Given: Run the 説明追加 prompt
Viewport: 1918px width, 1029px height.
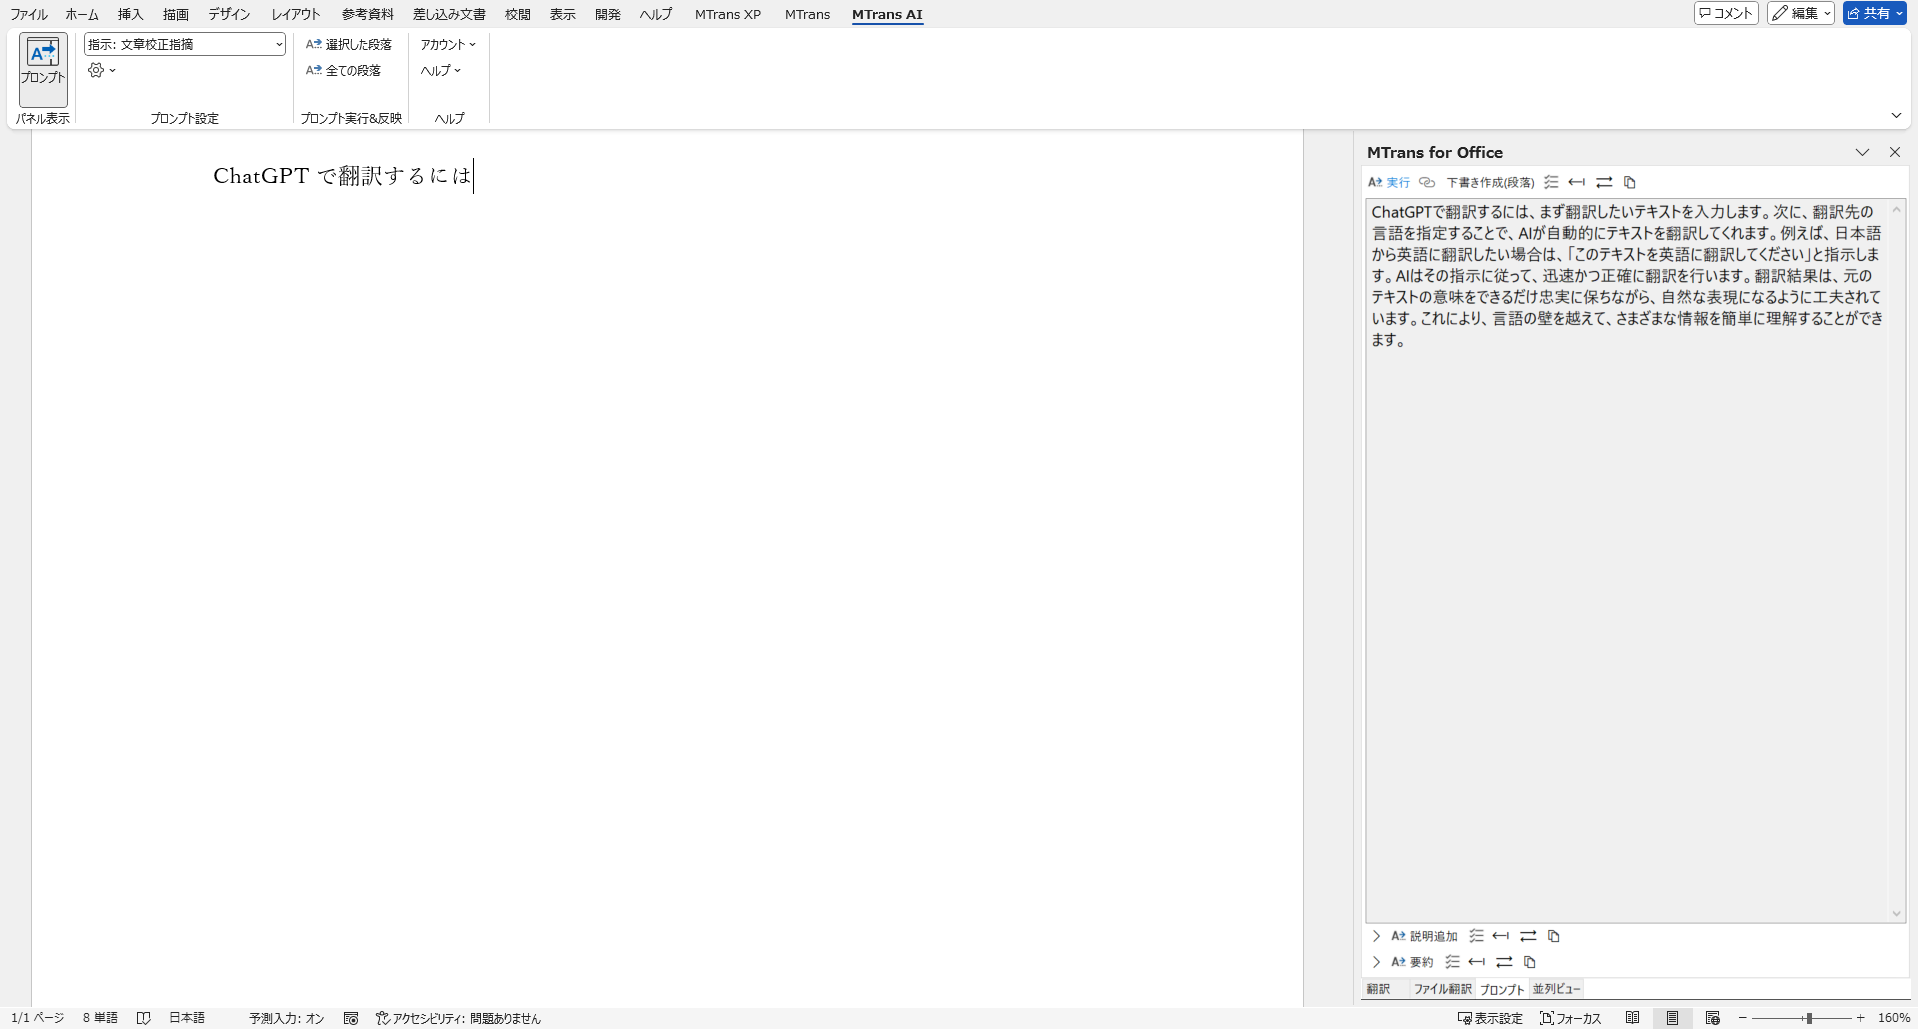Looking at the screenshot, I should (1425, 936).
